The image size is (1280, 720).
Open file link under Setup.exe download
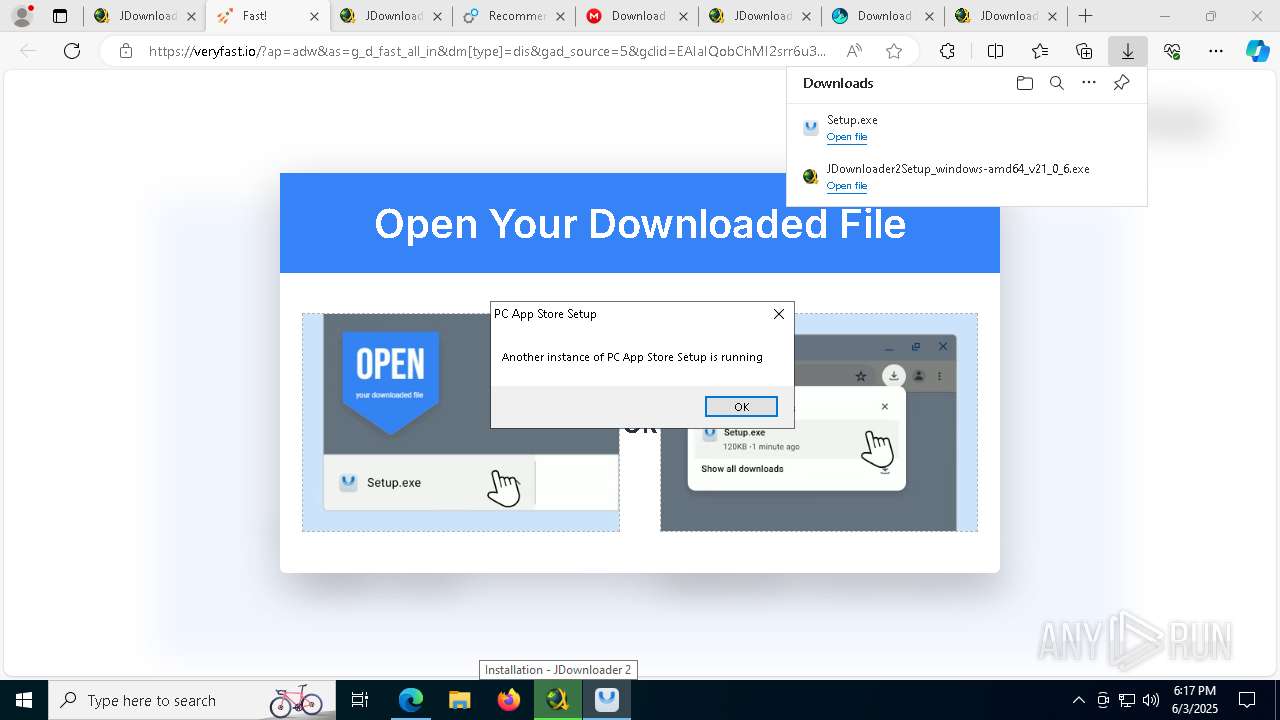(x=847, y=137)
